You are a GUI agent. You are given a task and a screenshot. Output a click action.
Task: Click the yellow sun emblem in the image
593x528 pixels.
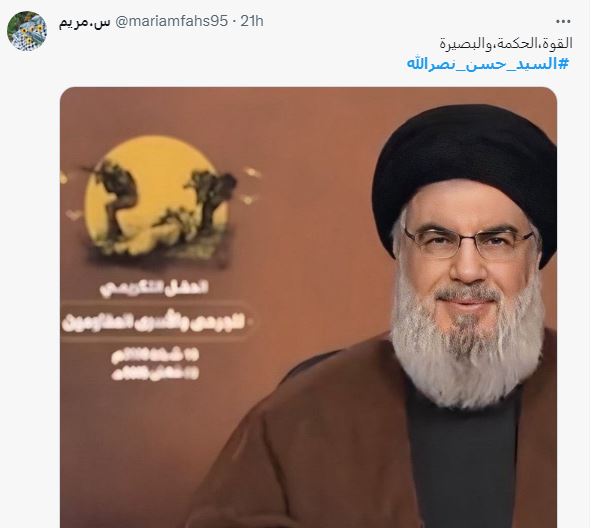point(156,197)
